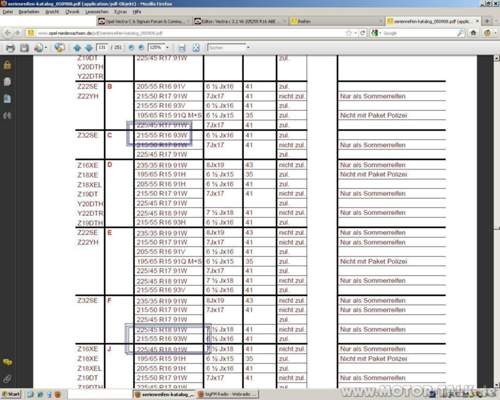Close the serienreifen-katalog pdf tab

pyautogui.click(x=477, y=21)
